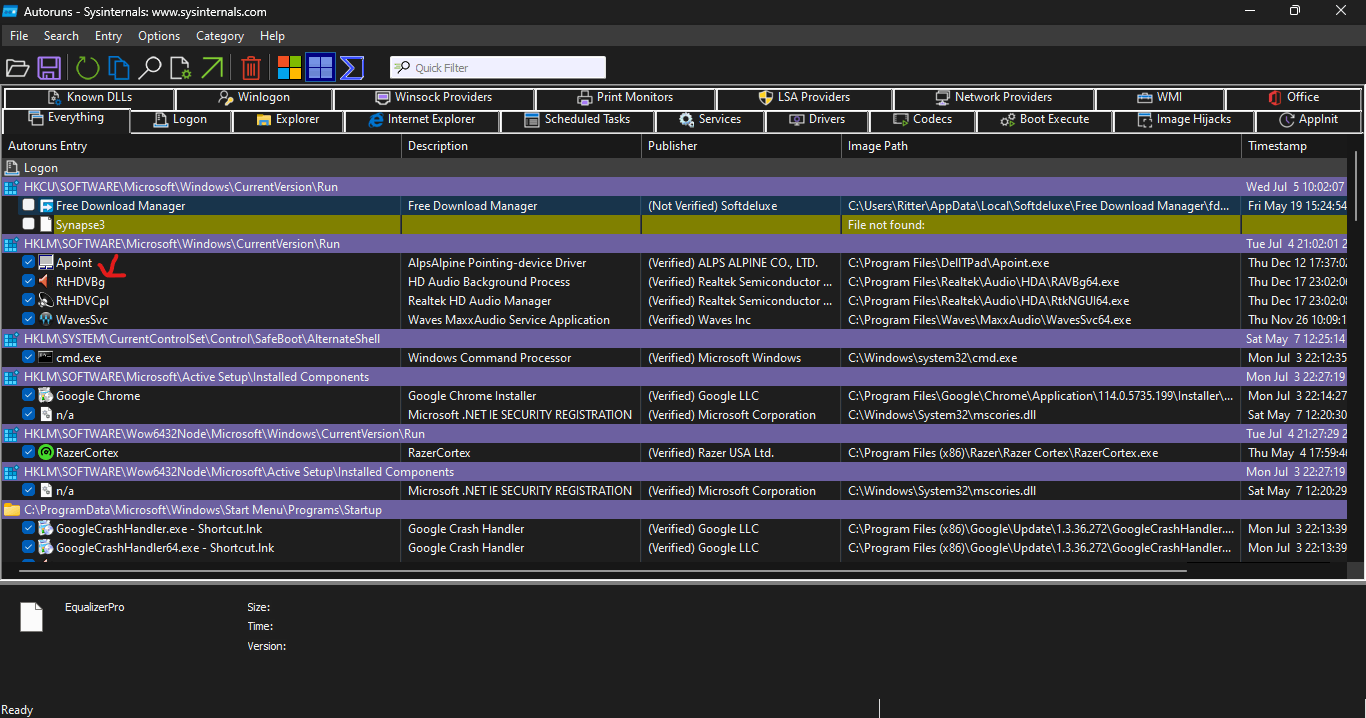
Task: Click the green Refresh icon
Action: (88, 68)
